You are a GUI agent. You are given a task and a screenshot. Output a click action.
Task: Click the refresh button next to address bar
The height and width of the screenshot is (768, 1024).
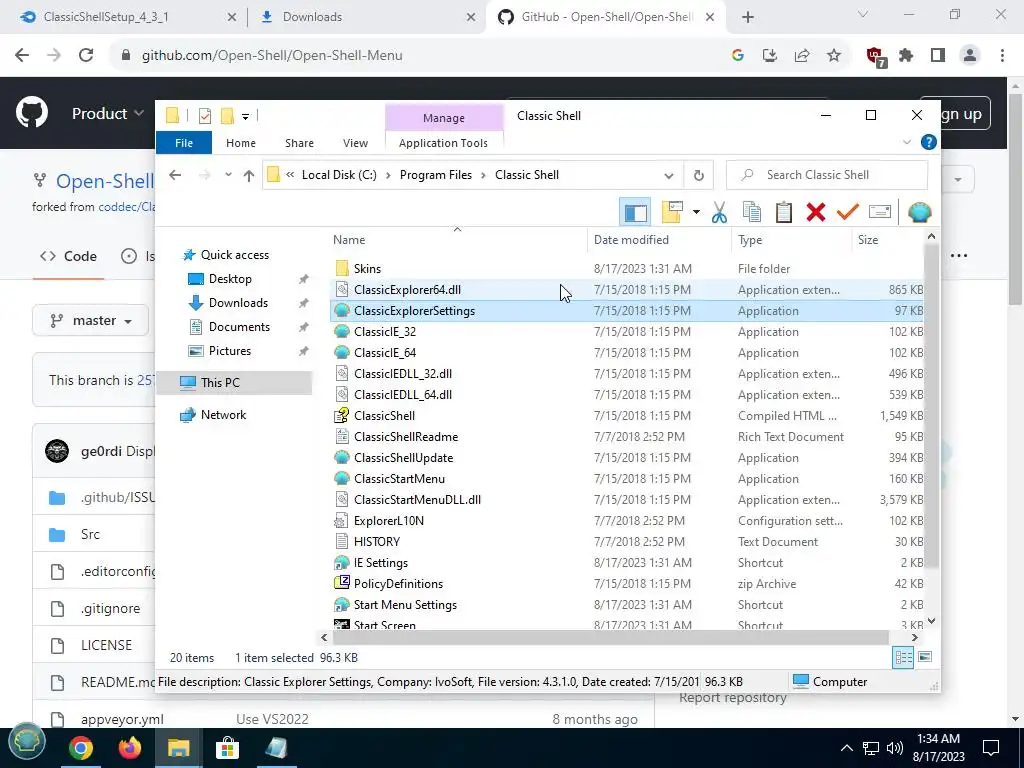pyautogui.click(x=699, y=175)
